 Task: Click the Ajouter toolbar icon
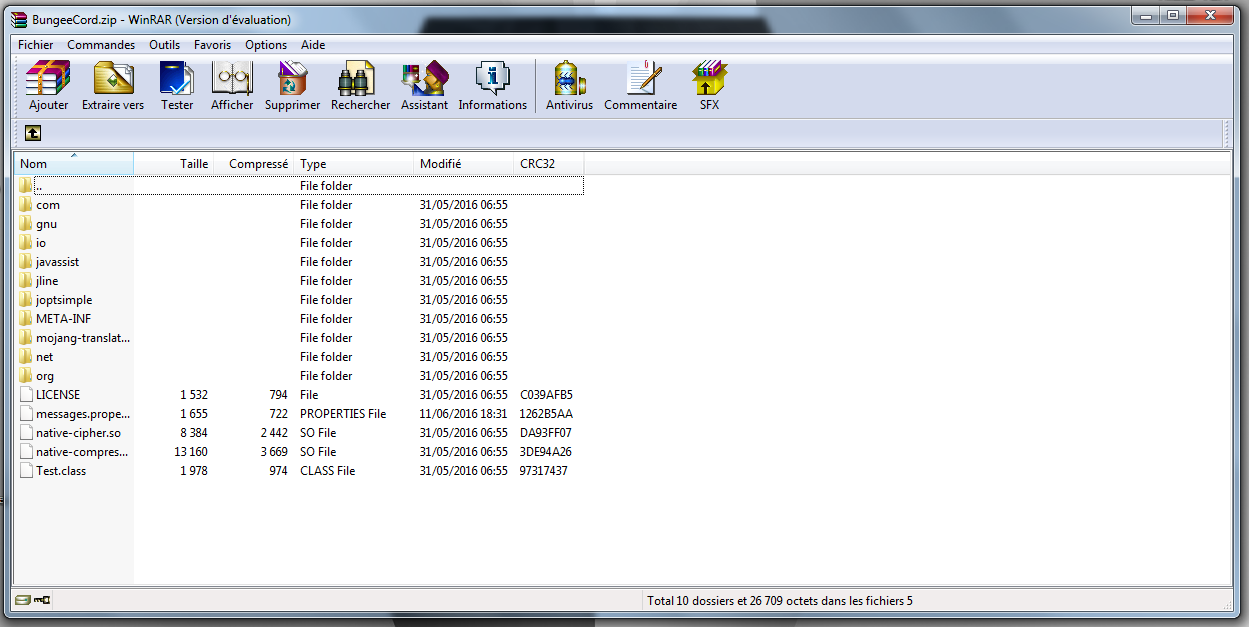click(x=48, y=85)
